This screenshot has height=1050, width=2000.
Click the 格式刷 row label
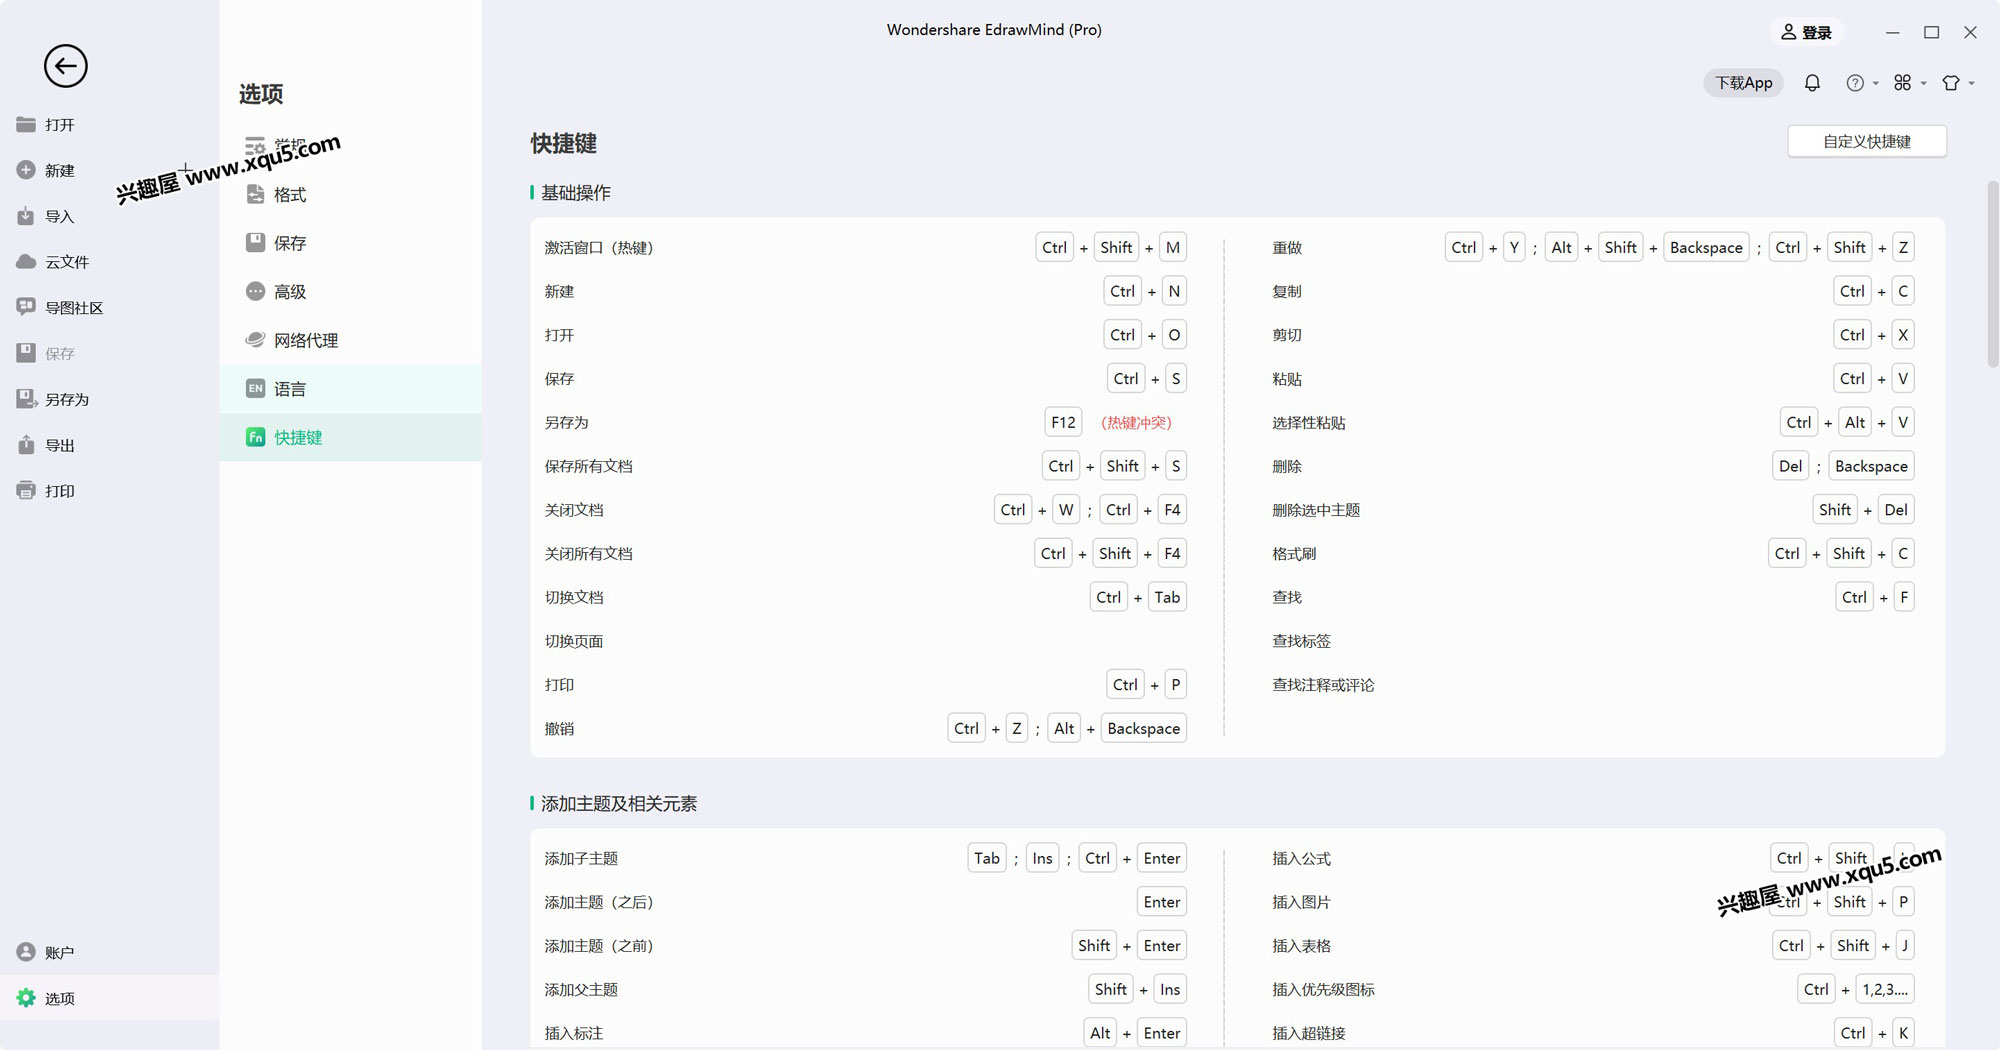click(x=1294, y=553)
